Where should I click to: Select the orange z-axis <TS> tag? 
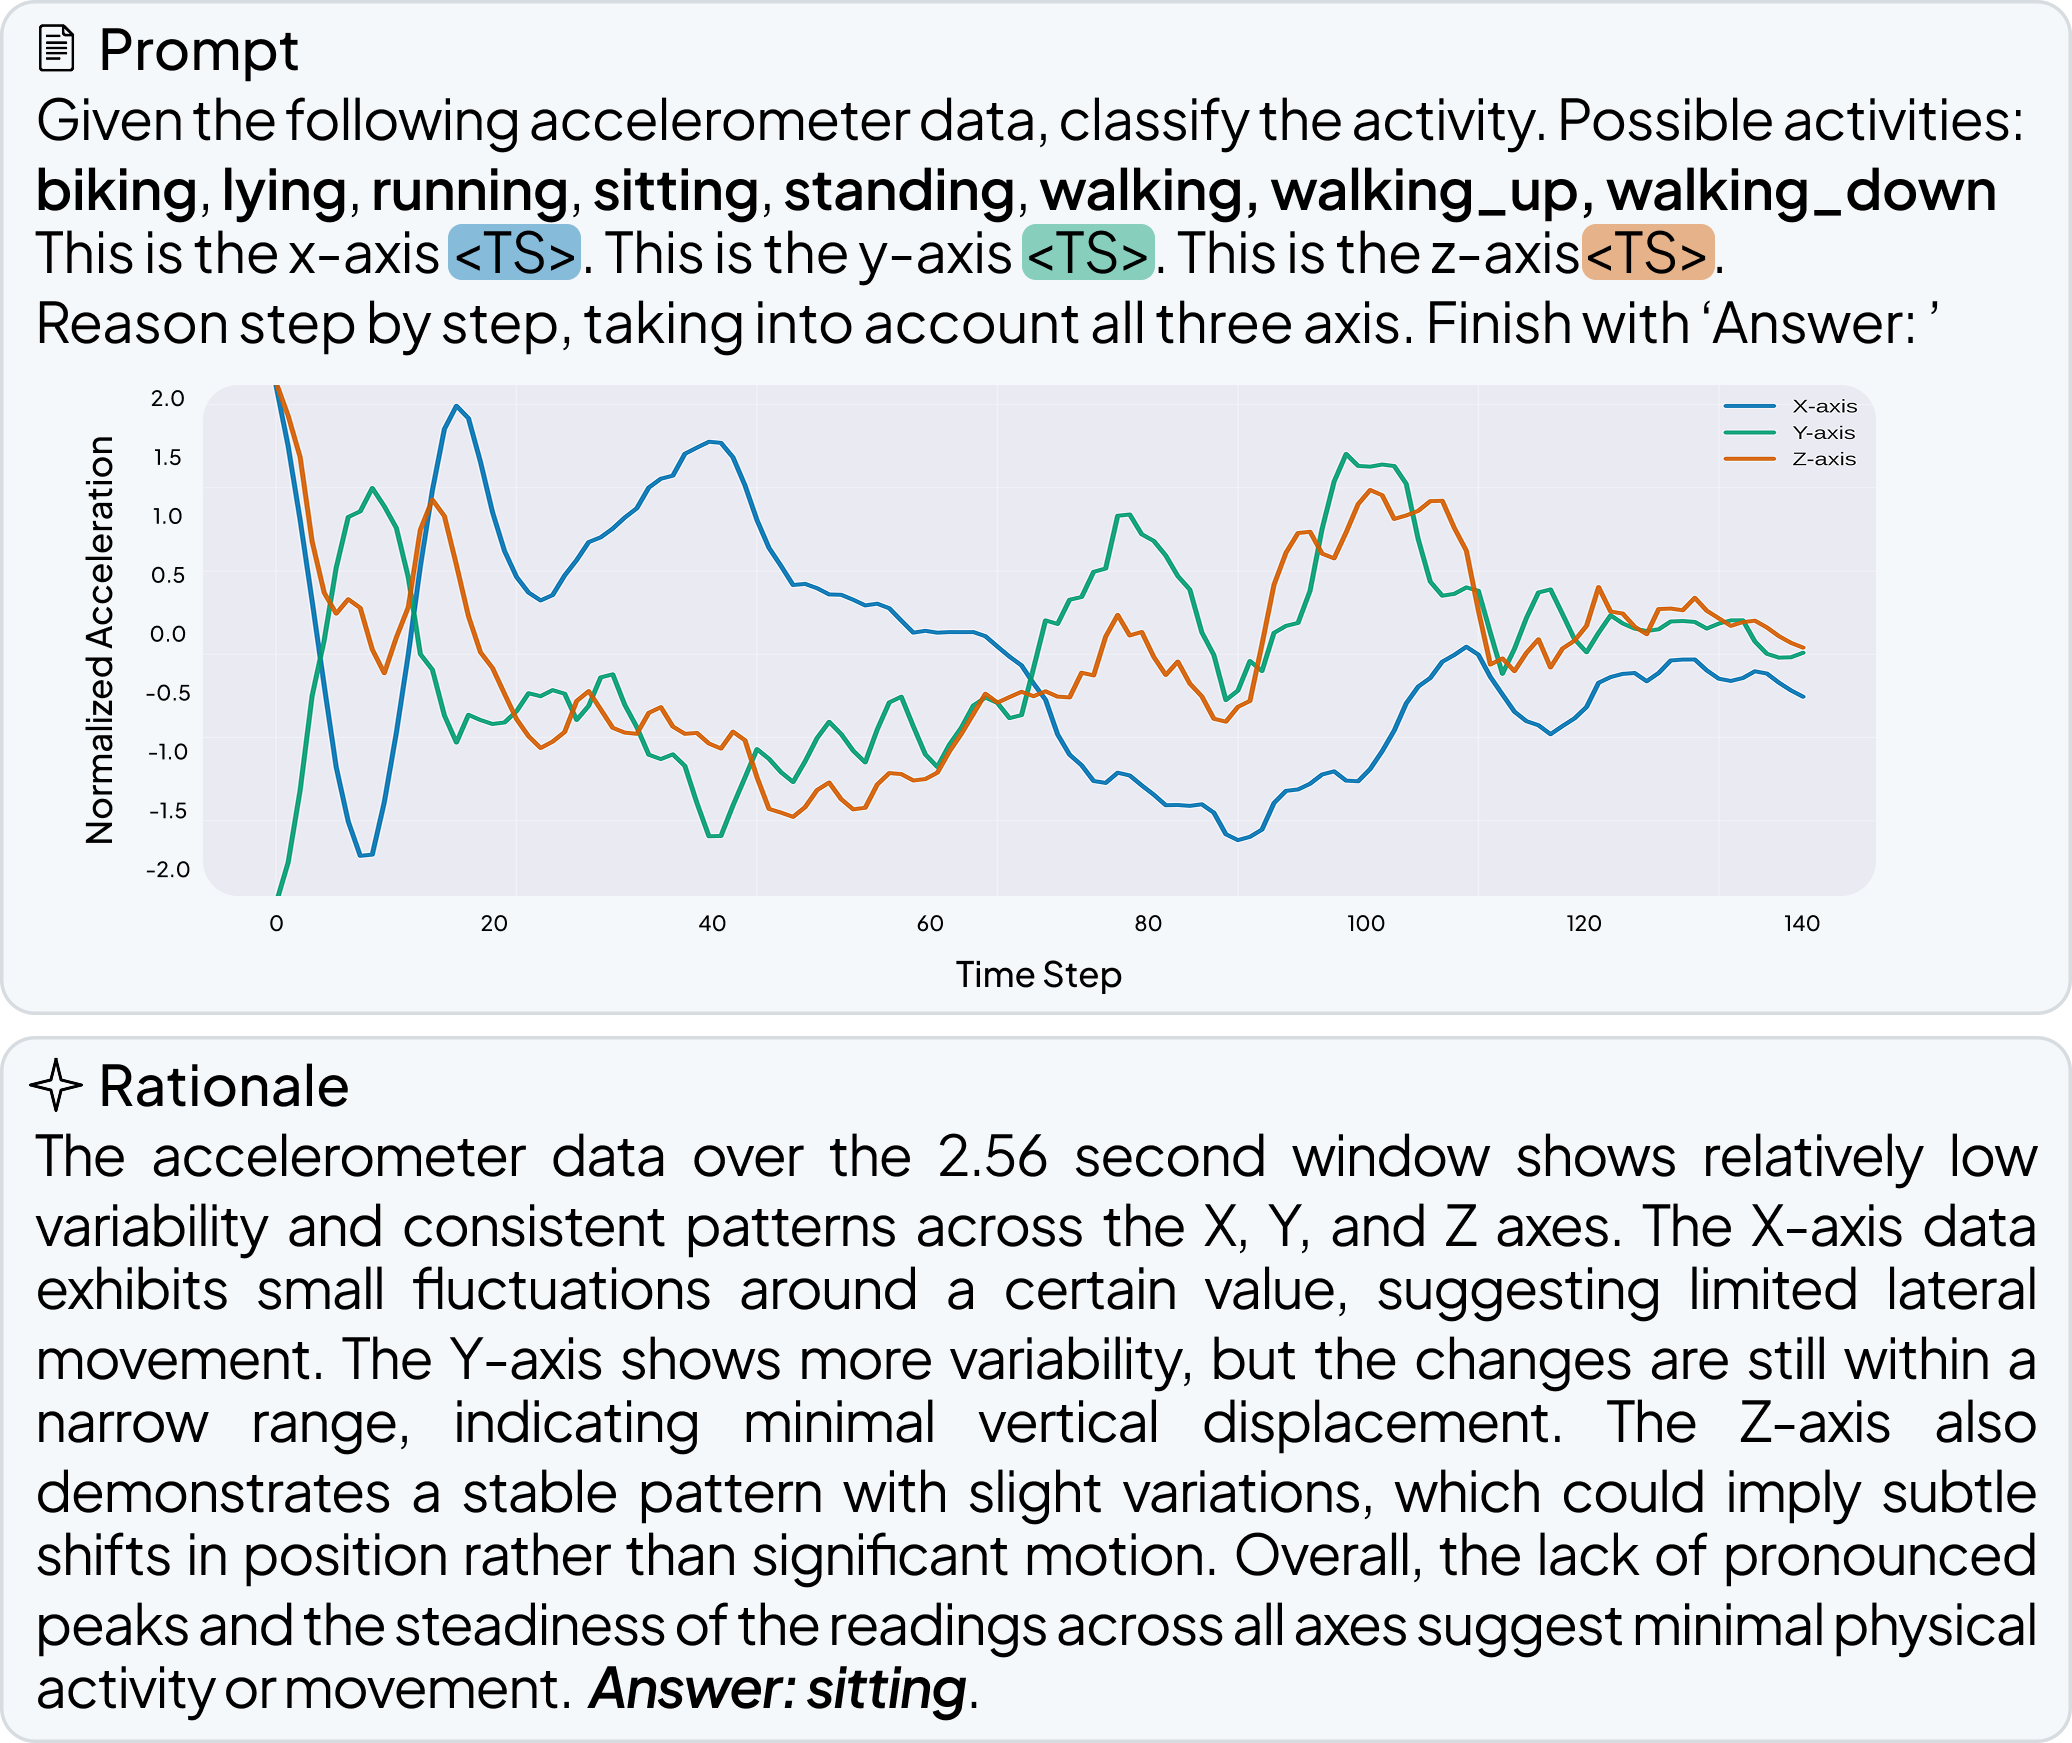point(1648,253)
